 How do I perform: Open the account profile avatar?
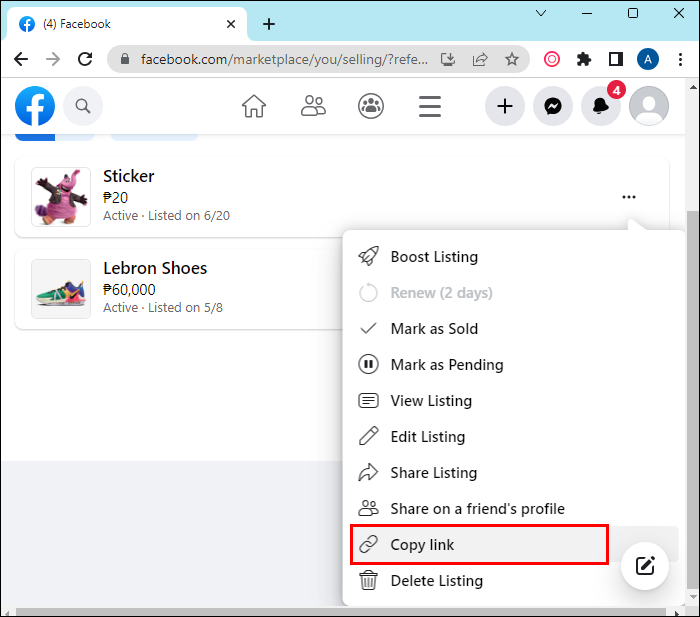click(x=649, y=106)
